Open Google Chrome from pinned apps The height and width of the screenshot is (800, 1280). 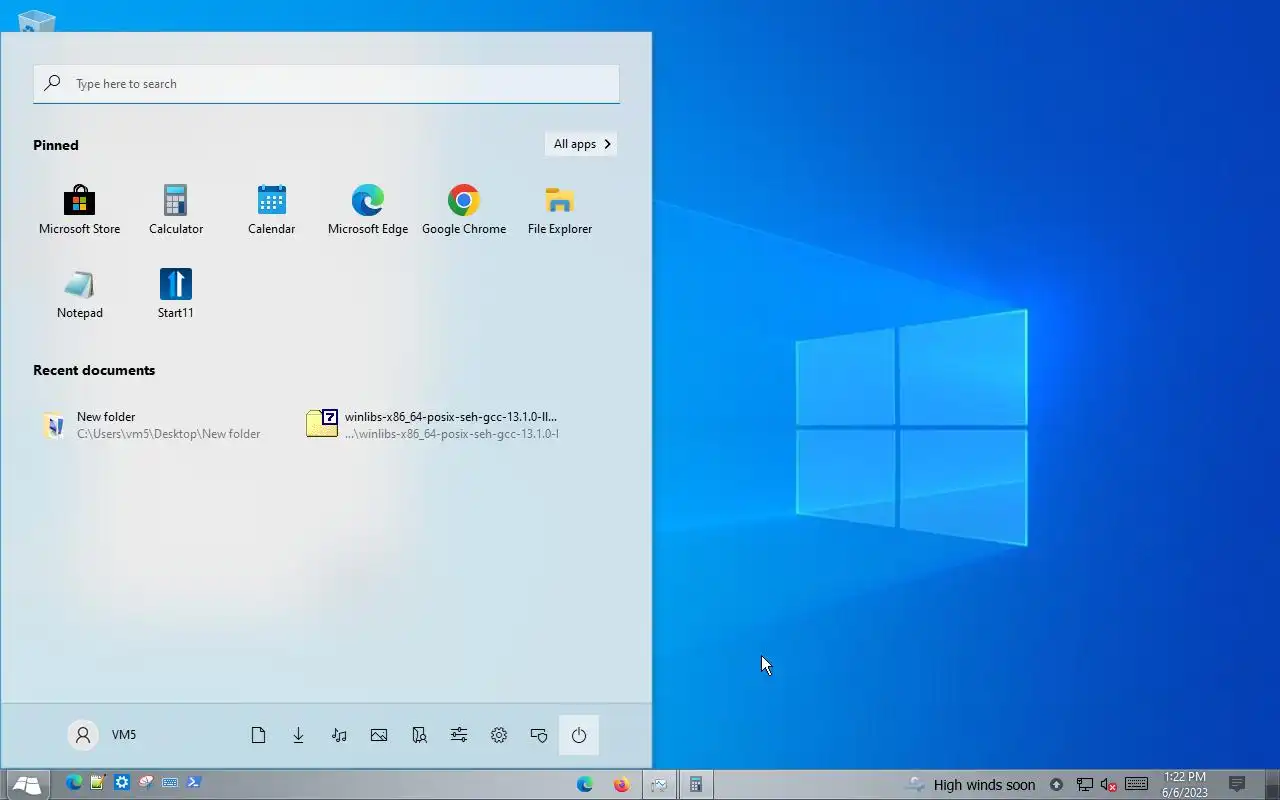click(464, 210)
